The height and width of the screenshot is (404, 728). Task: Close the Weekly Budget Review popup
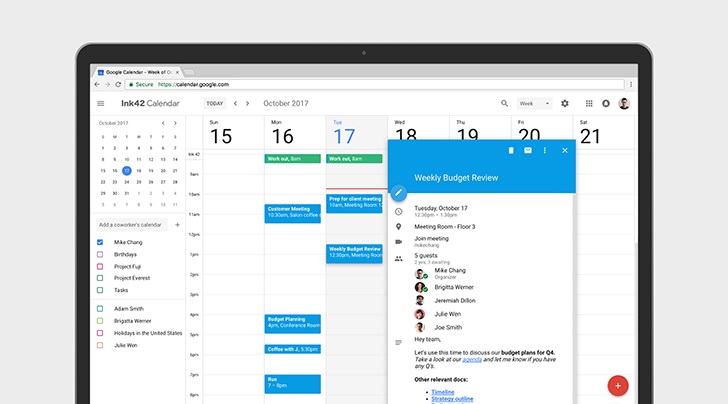click(565, 150)
